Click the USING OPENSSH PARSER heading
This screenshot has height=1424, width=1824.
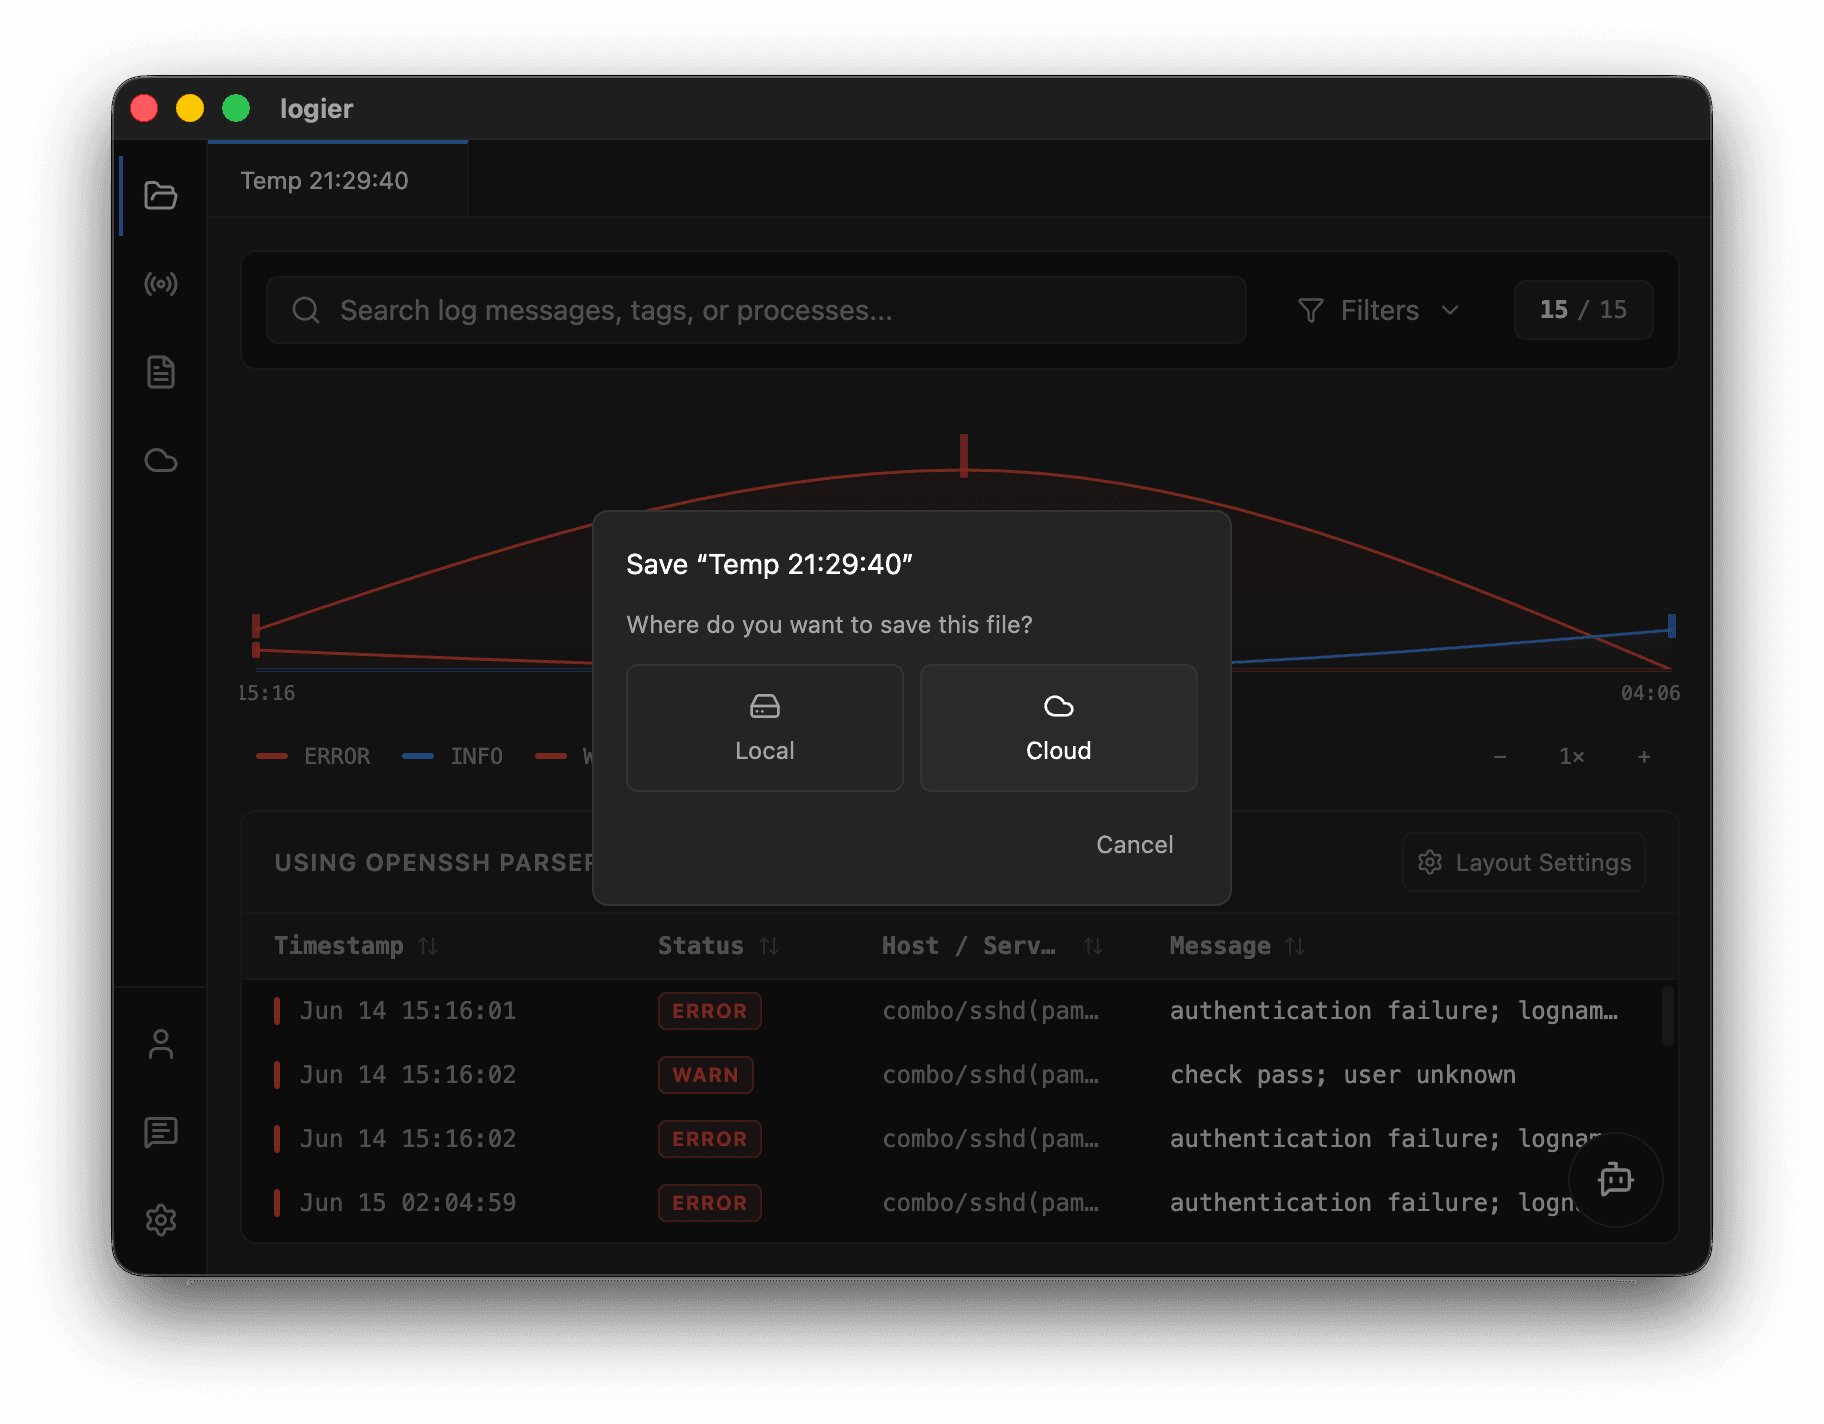(434, 862)
